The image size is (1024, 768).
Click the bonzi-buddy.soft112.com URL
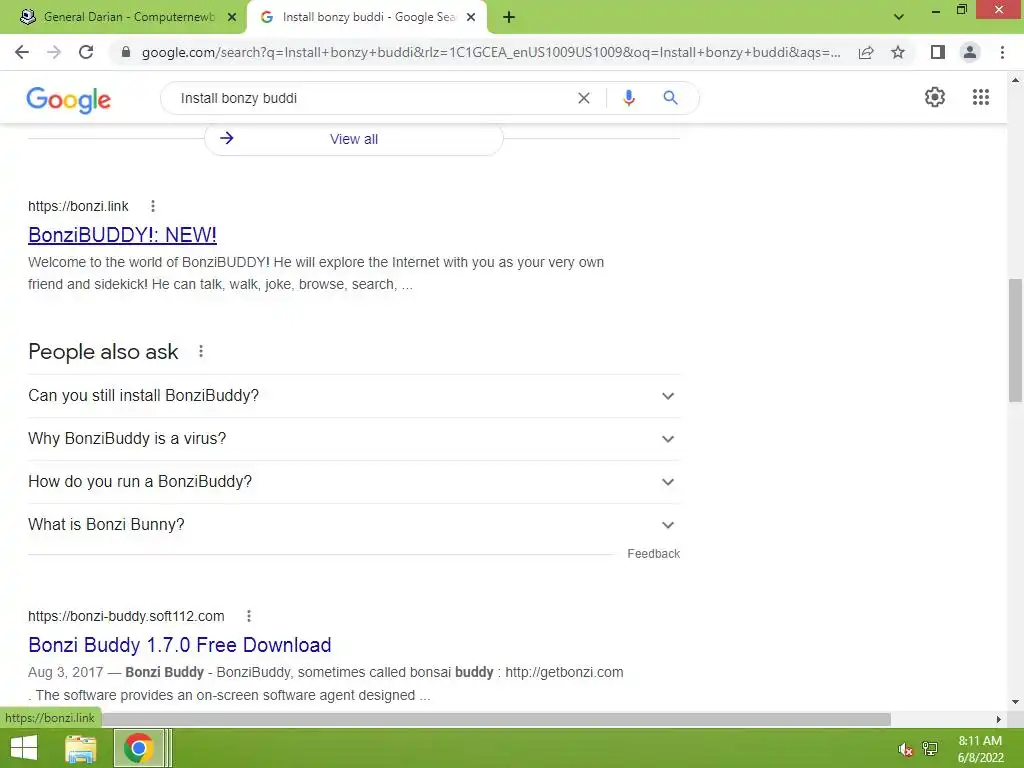[126, 616]
